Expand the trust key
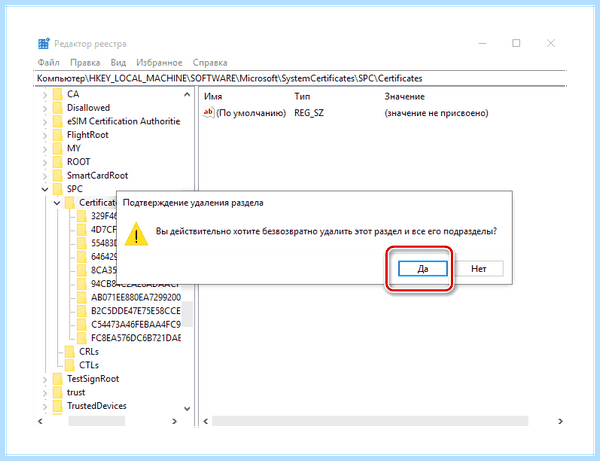 (45, 393)
